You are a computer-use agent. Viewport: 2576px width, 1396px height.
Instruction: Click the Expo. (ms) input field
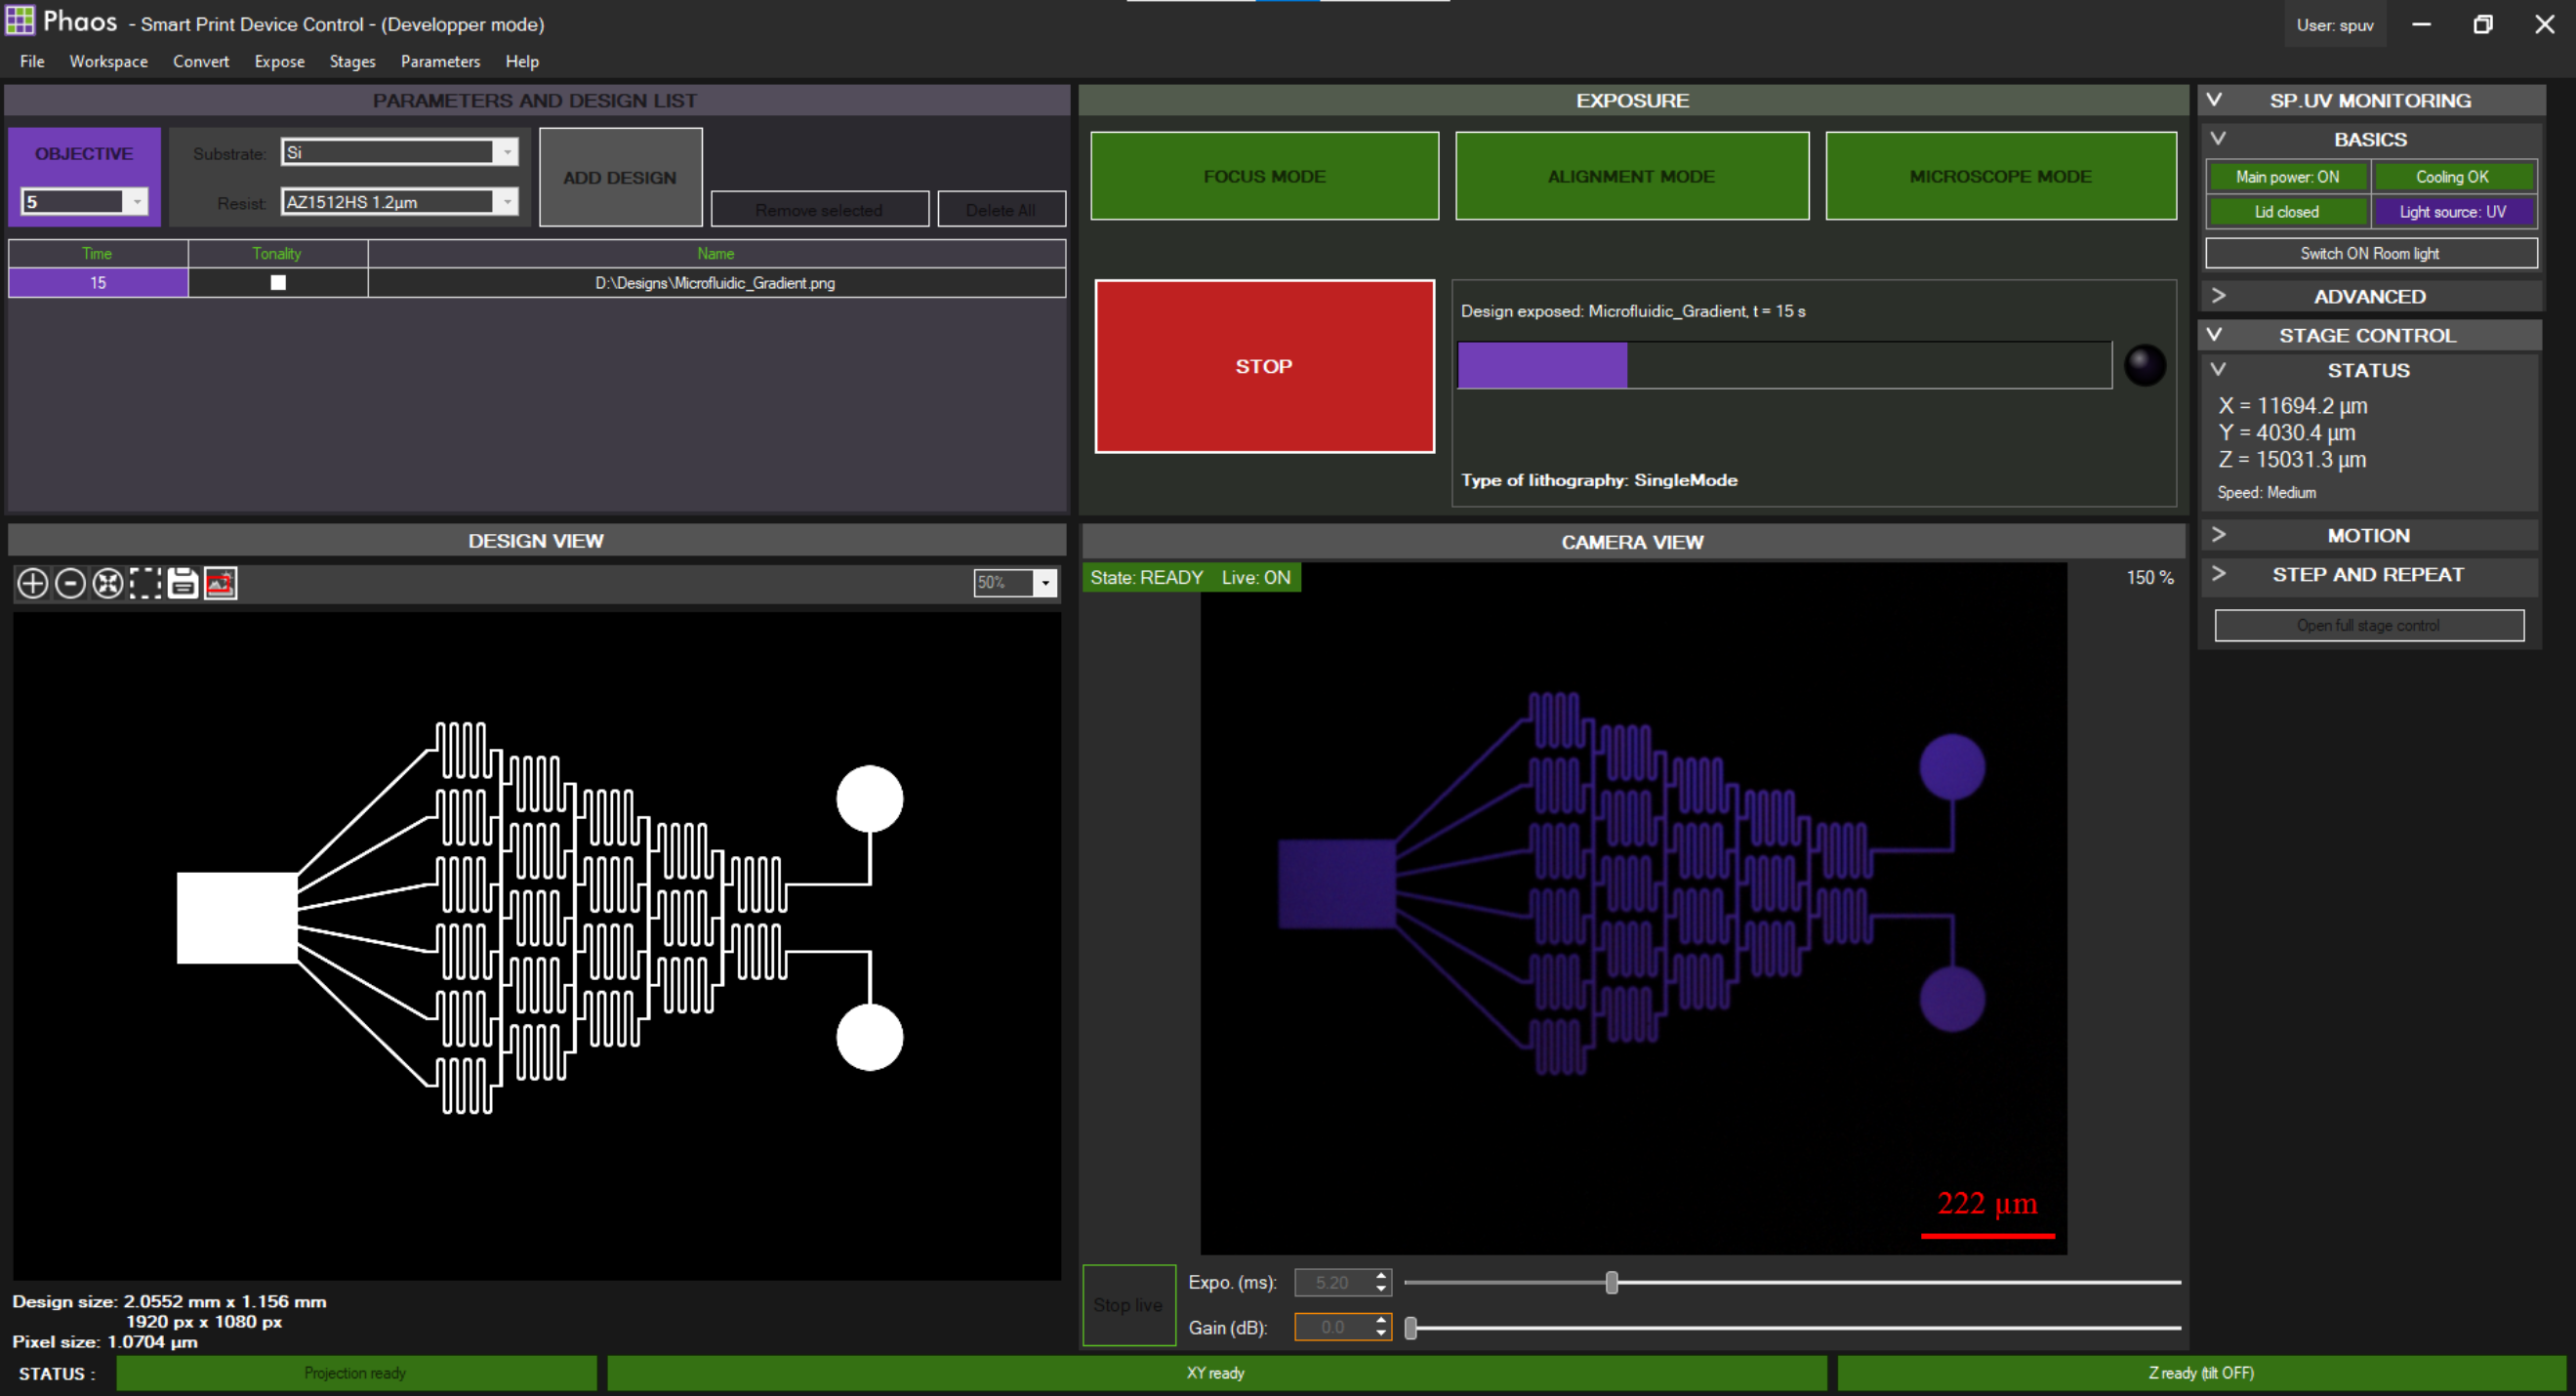1333,1283
